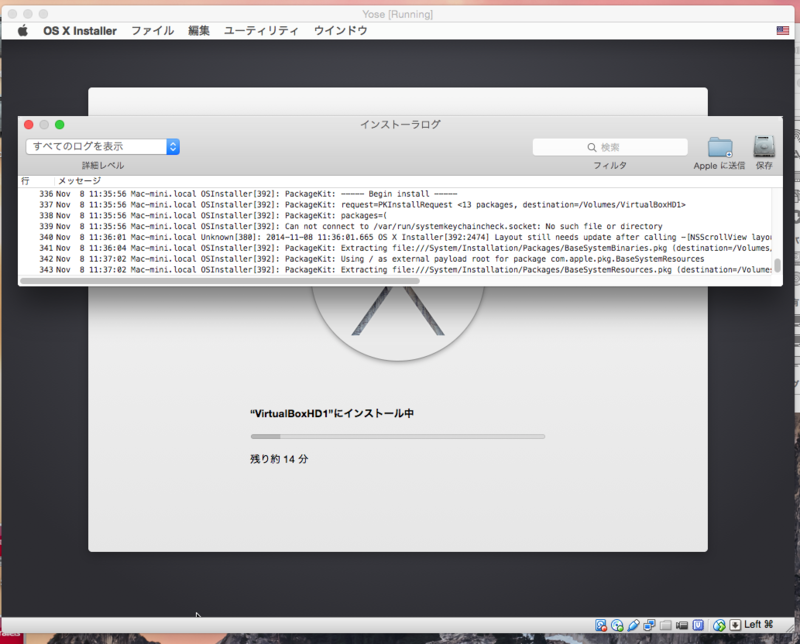Open the すべてのログを表示 detail level dropdown
The image size is (800, 644).
[103, 146]
